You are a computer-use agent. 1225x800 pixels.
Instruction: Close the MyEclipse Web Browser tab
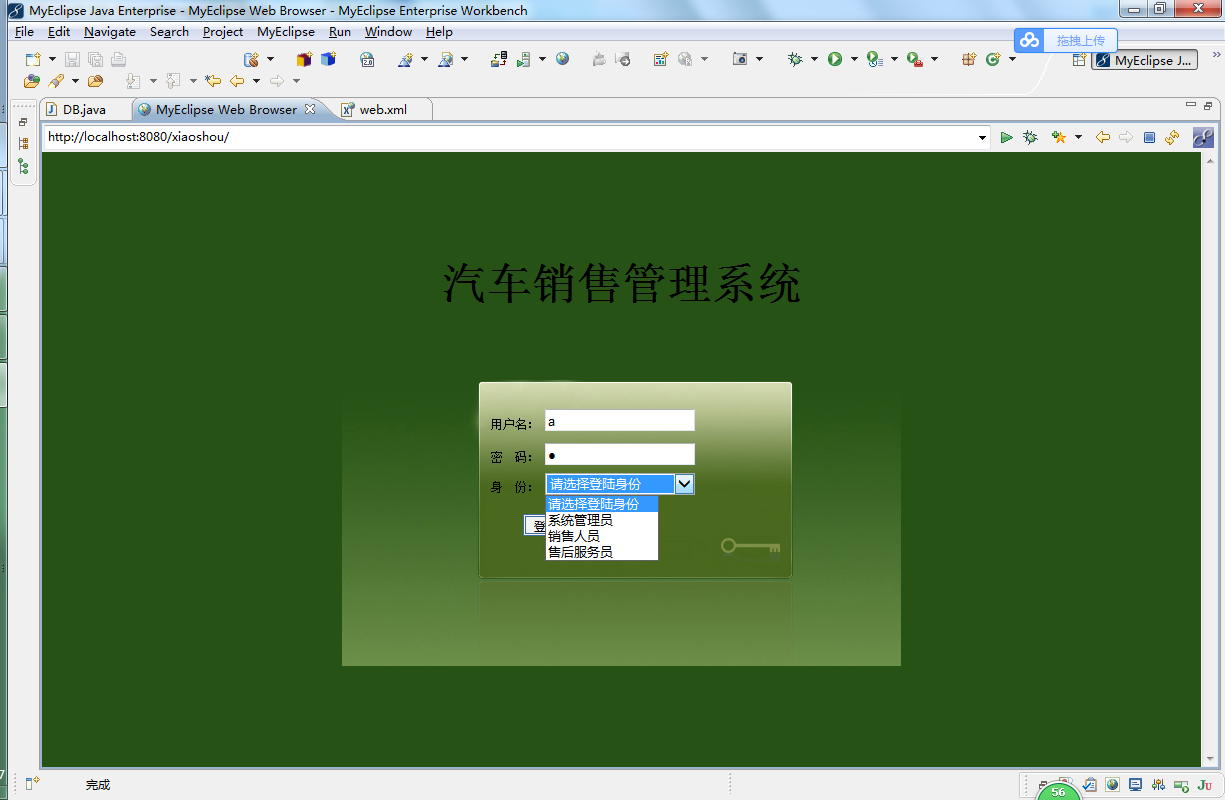click(x=310, y=109)
